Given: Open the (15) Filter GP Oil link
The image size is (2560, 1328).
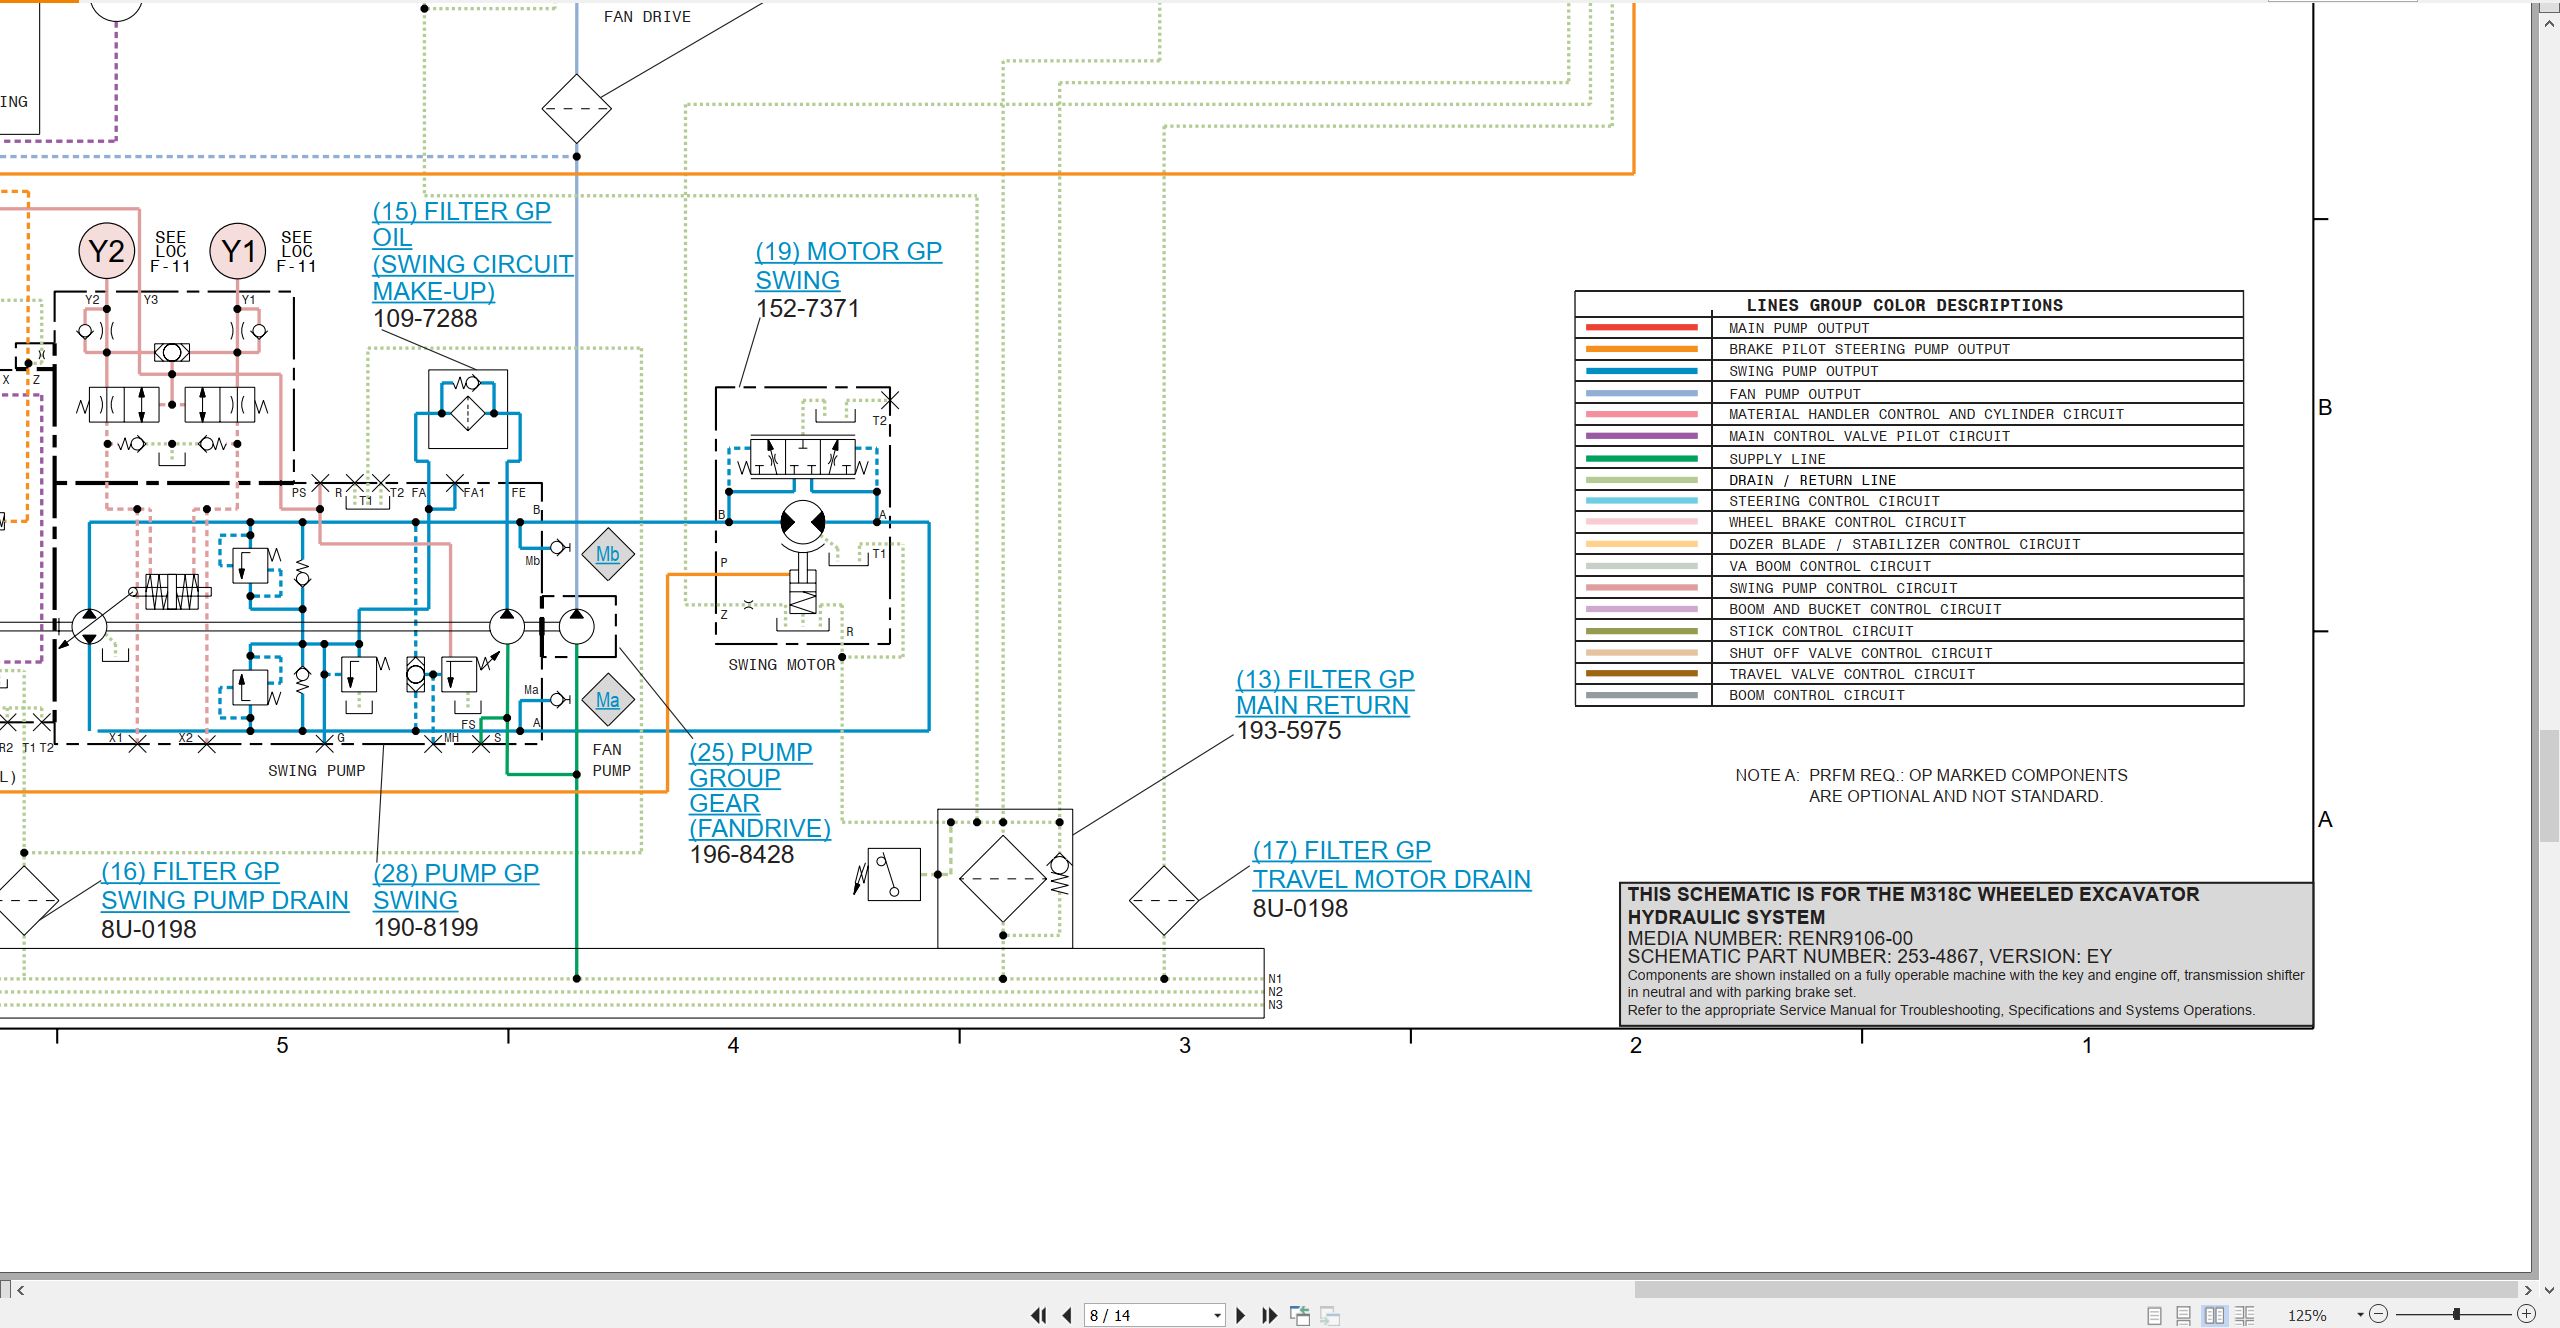Looking at the screenshot, I should (x=472, y=251).
